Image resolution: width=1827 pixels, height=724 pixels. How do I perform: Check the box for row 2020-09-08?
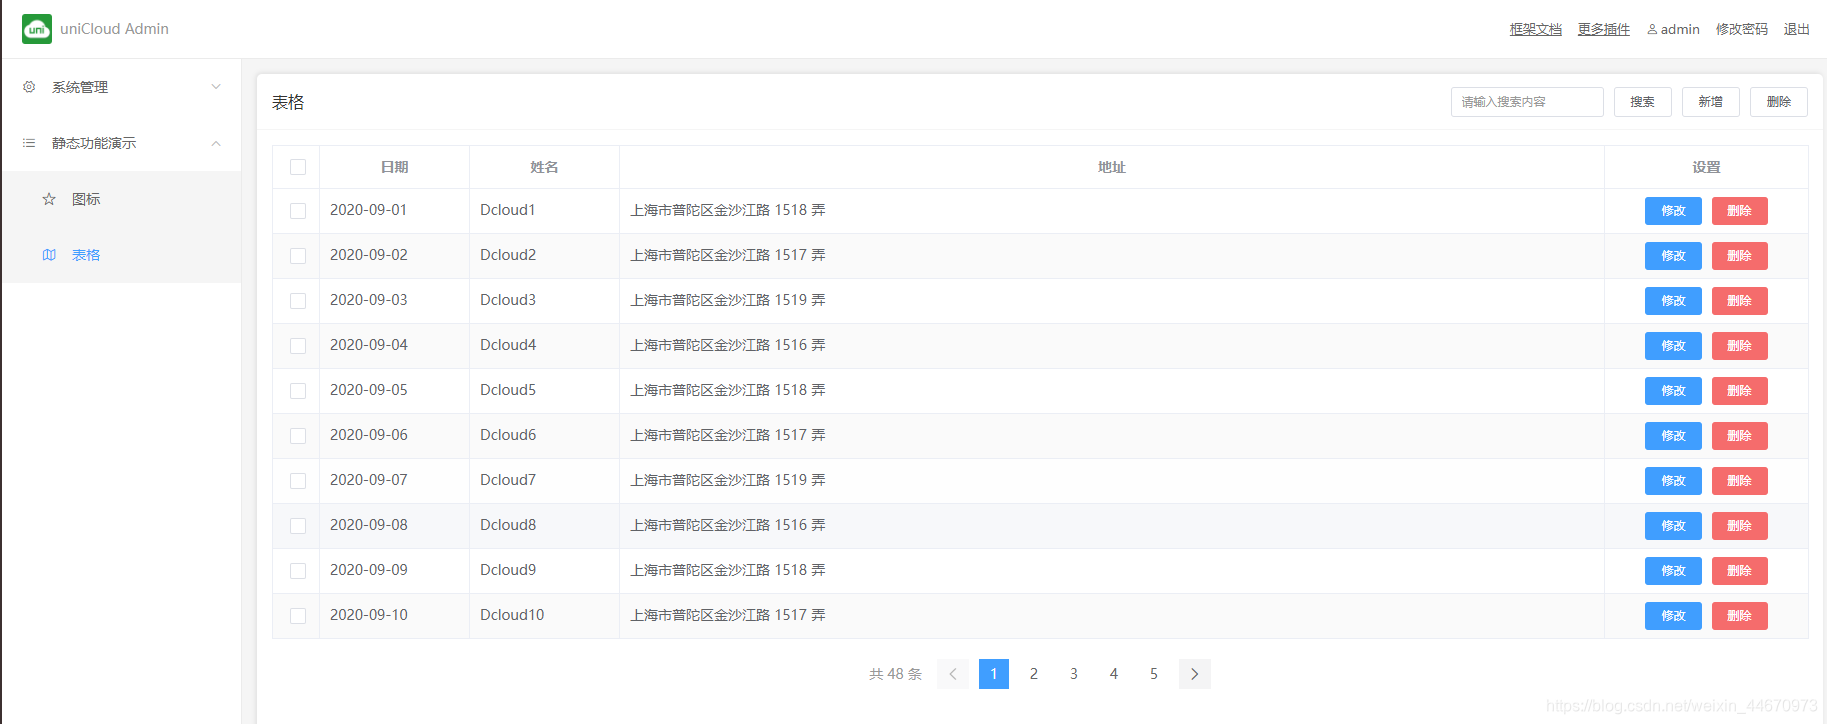[x=298, y=526]
